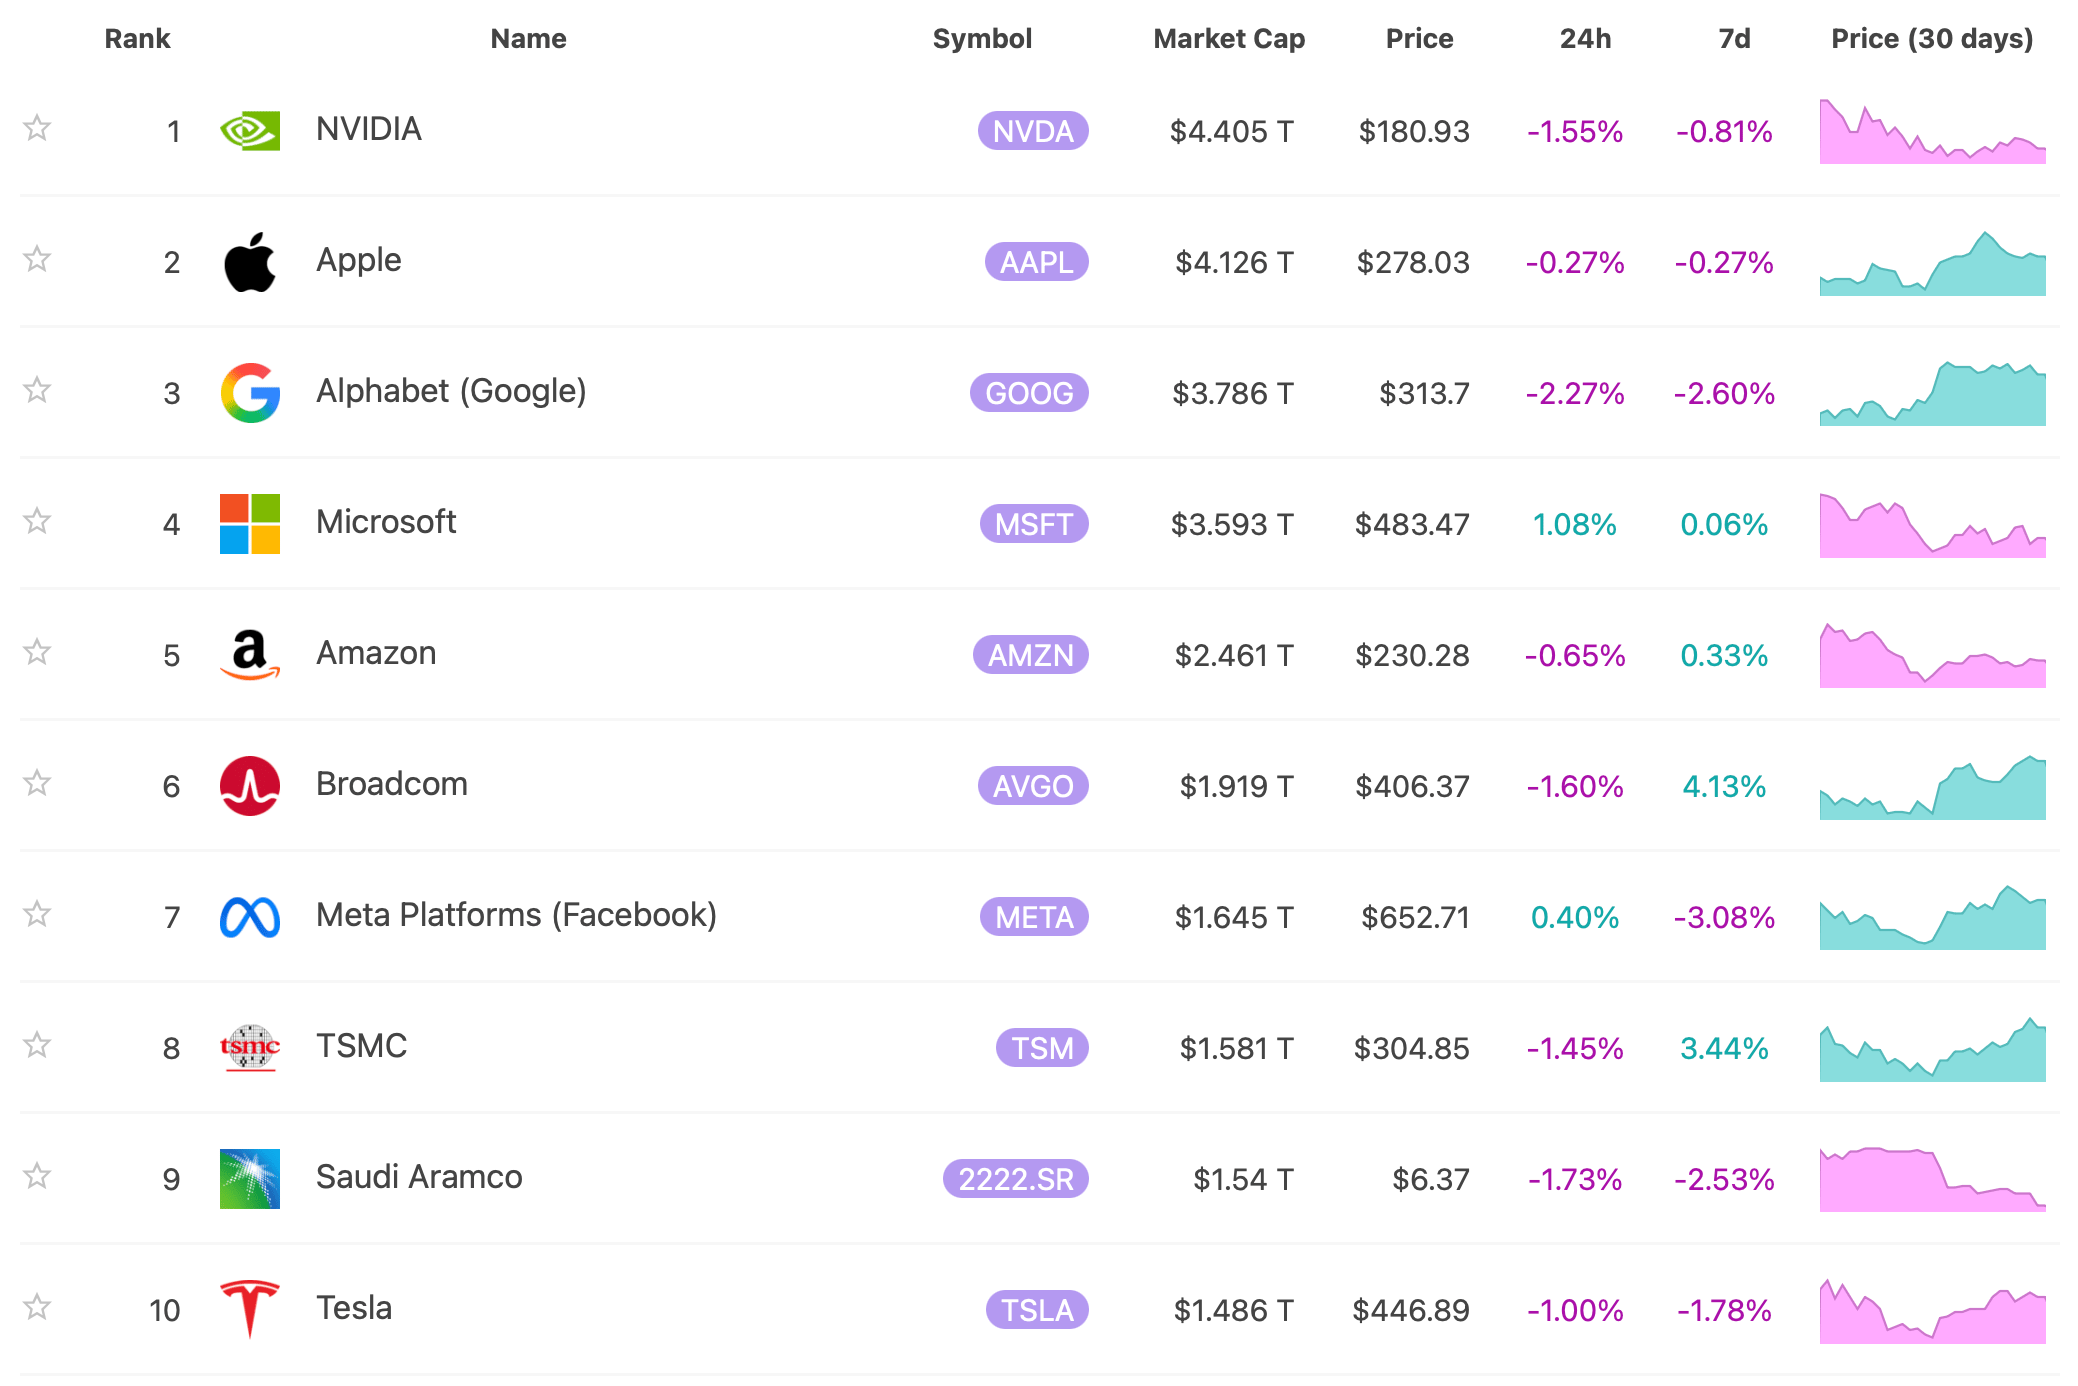Viewport: 2078px width, 1386px height.
Task: Click the Amazon logo icon
Action: pos(250,655)
